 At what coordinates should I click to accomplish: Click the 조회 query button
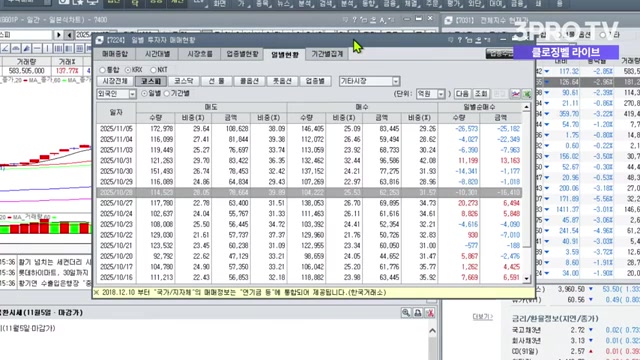point(481,94)
